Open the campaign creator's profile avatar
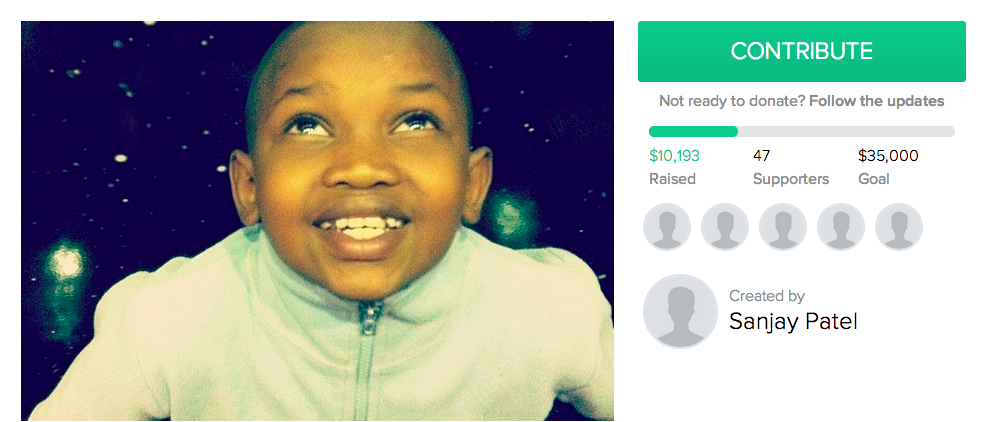 [680, 311]
